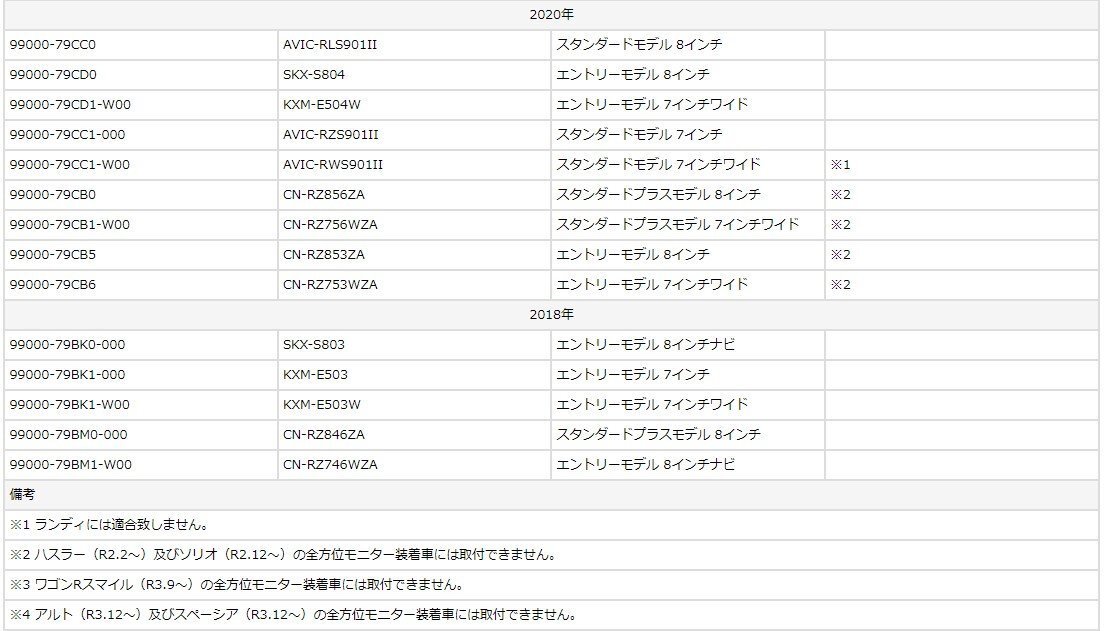Click the 備考 remarks header
The image size is (1104, 631).
23,495
